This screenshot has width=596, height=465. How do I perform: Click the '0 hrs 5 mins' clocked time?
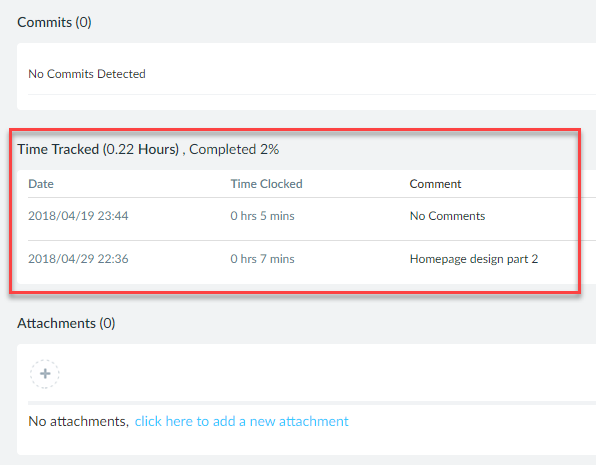click(262, 216)
